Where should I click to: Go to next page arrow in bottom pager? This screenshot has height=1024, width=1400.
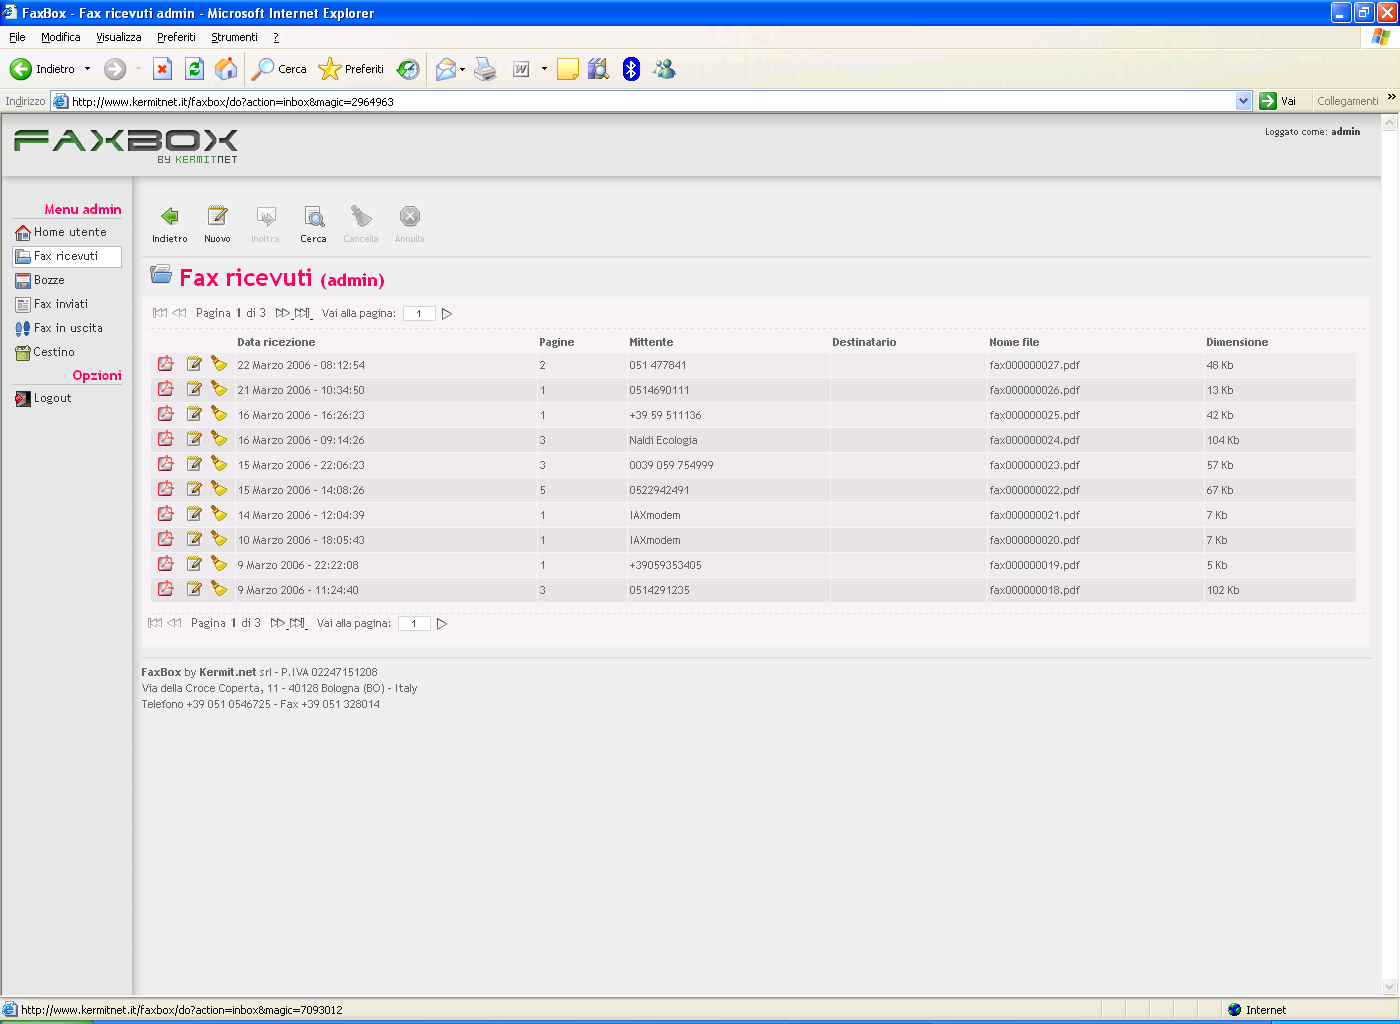[277, 623]
